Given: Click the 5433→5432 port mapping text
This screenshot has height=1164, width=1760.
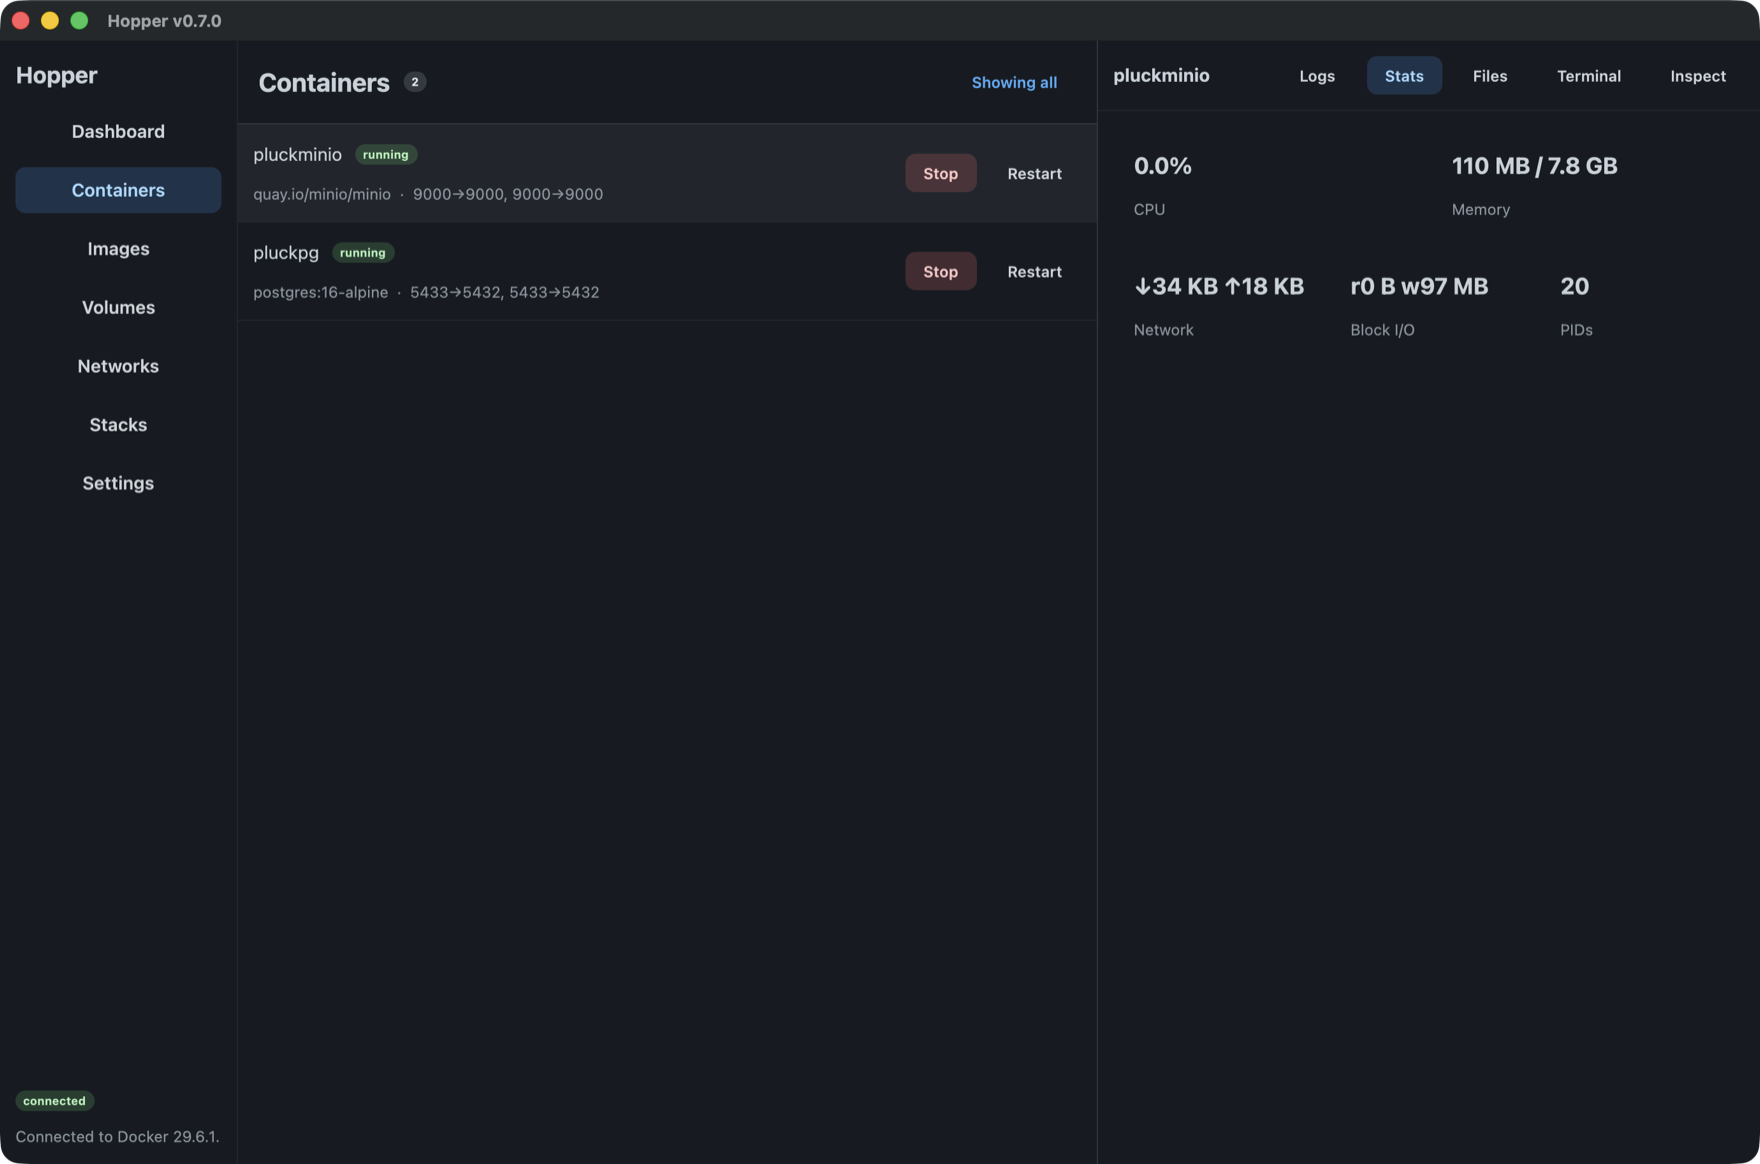Looking at the screenshot, I should click(504, 292).
